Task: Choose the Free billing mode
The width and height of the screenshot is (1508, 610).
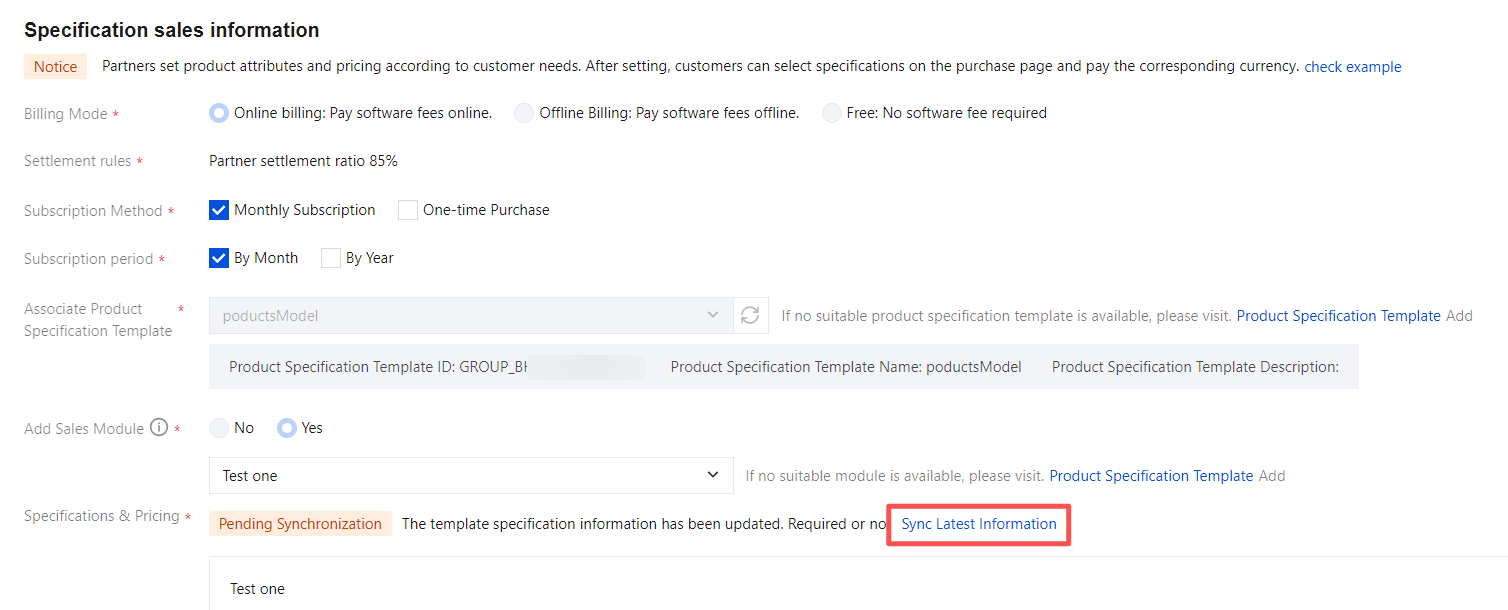Action: [831, 113]
